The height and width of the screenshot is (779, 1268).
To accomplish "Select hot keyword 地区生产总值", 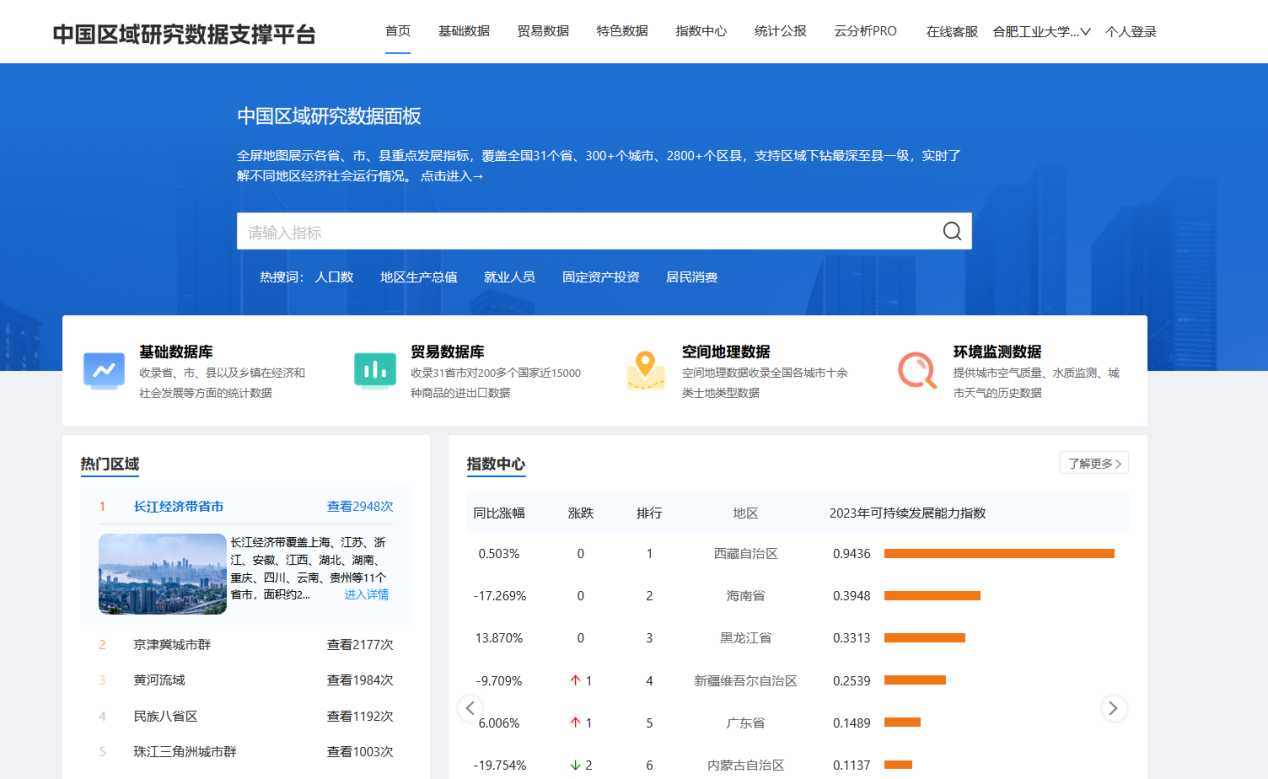I will coord(418,277).
